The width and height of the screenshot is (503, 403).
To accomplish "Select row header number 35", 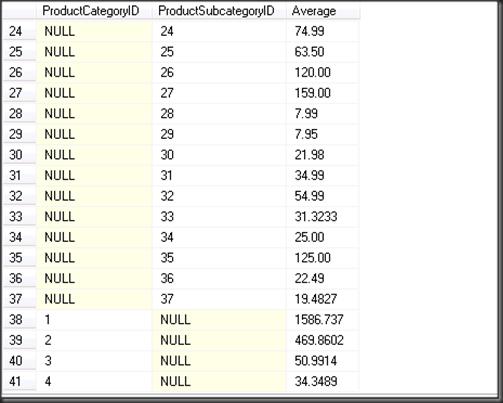I will pyautogui.click(x=19, y=258).
